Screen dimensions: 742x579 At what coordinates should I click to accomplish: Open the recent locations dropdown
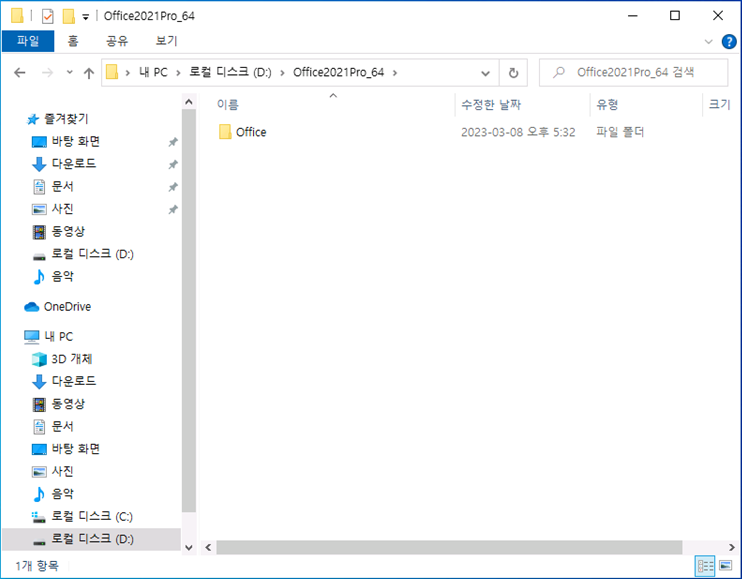coord(70,72)
